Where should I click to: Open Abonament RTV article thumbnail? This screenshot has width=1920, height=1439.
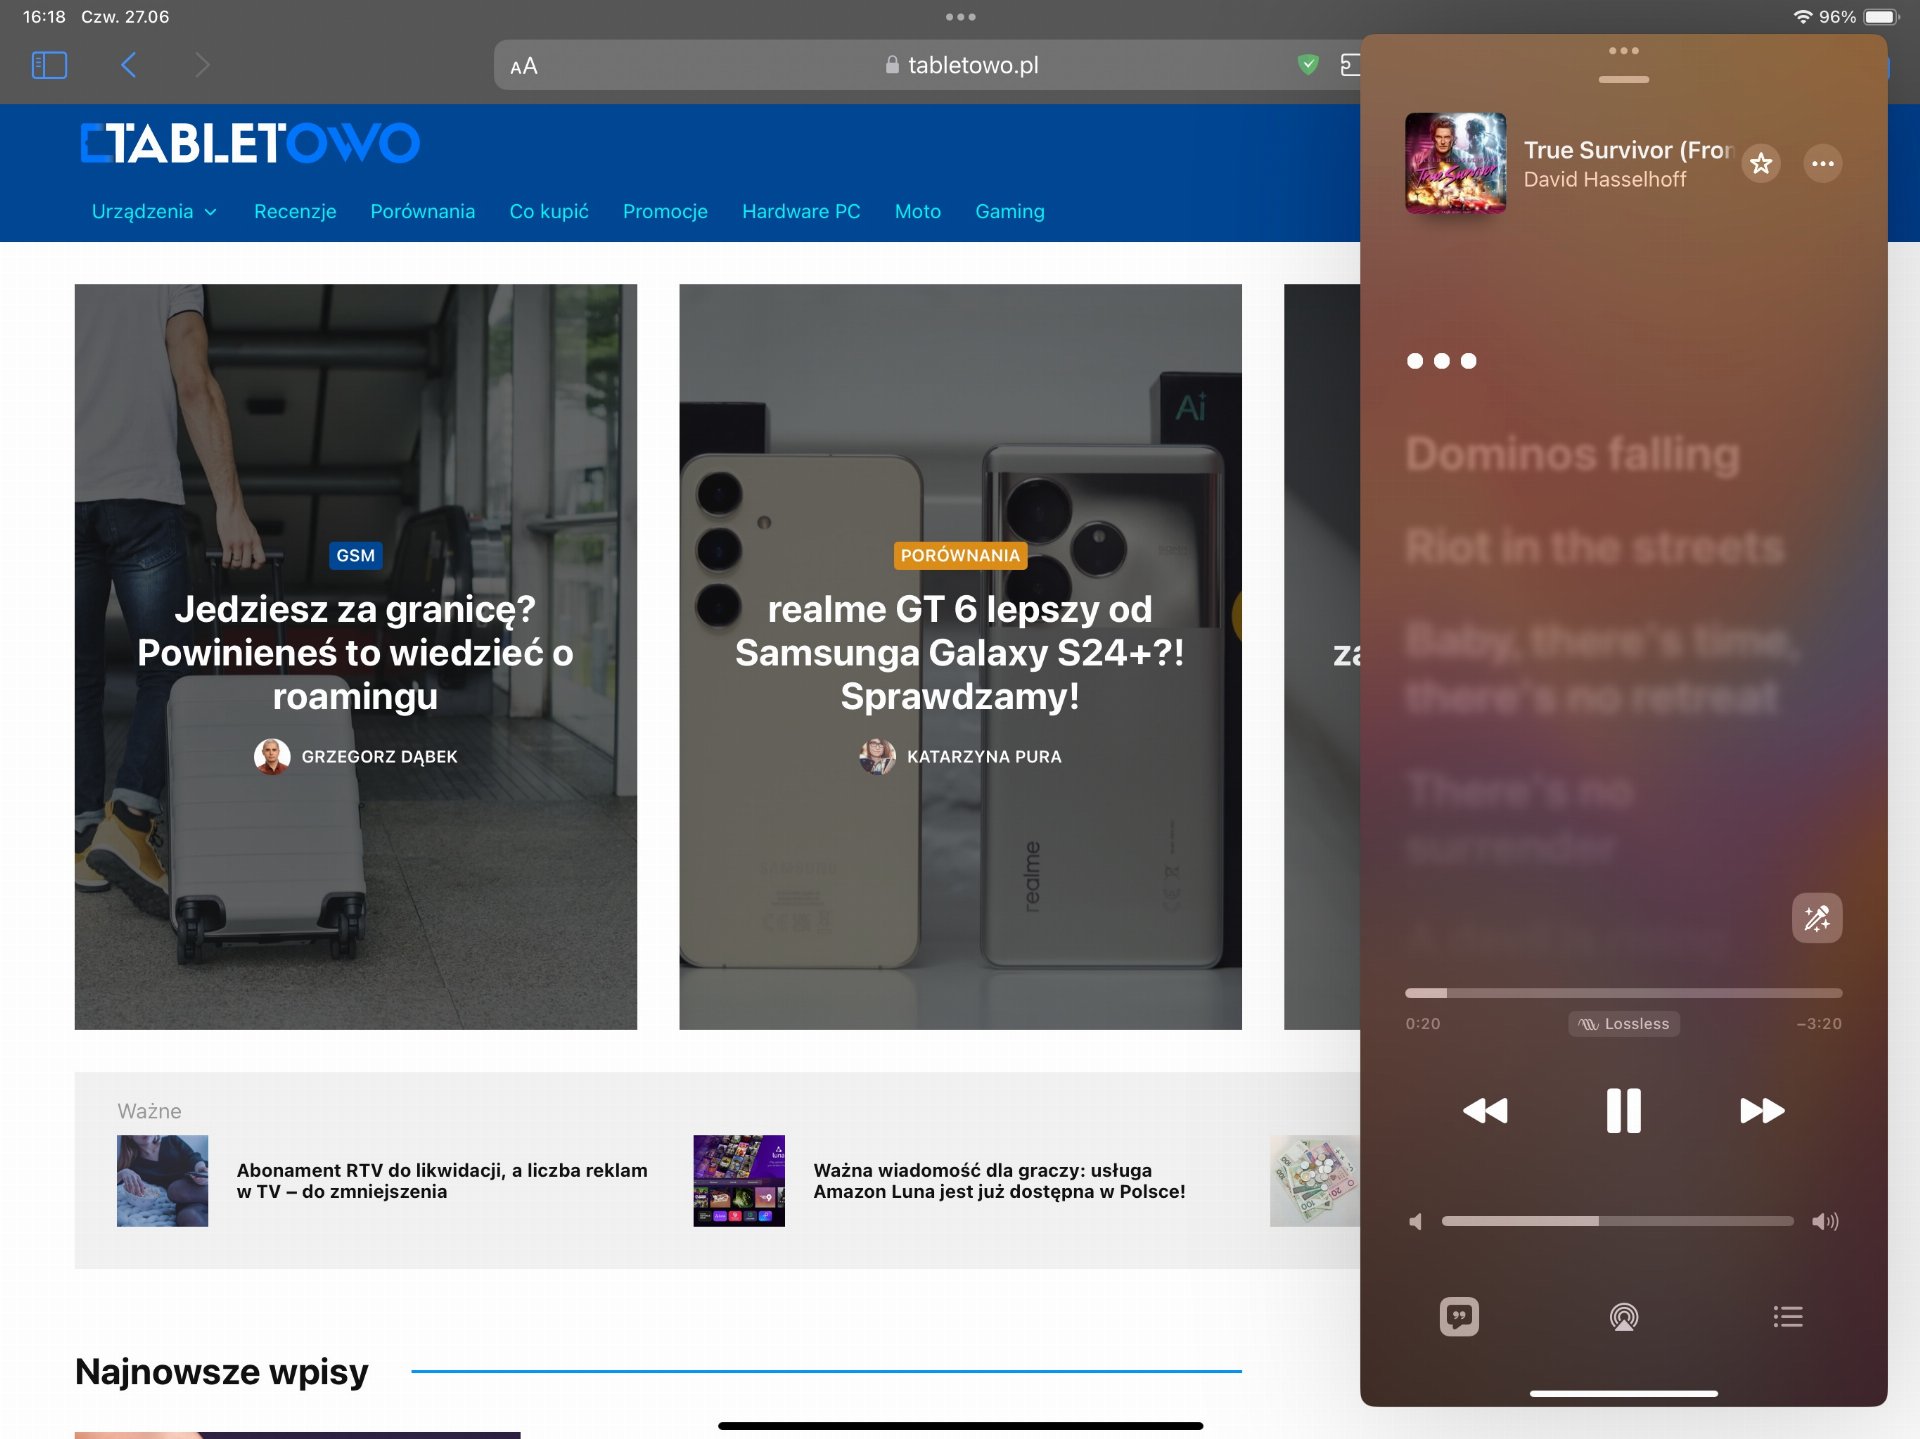[162, 1180]
